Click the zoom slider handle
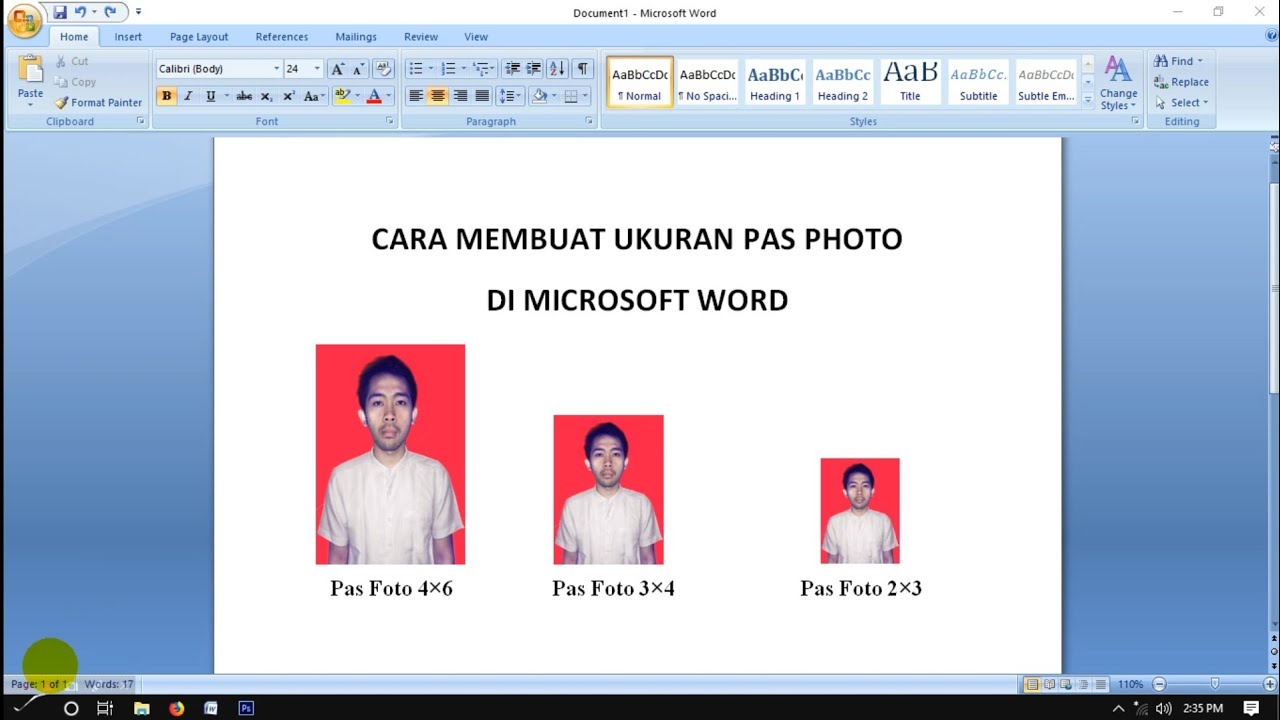 tap(1215, 684)
